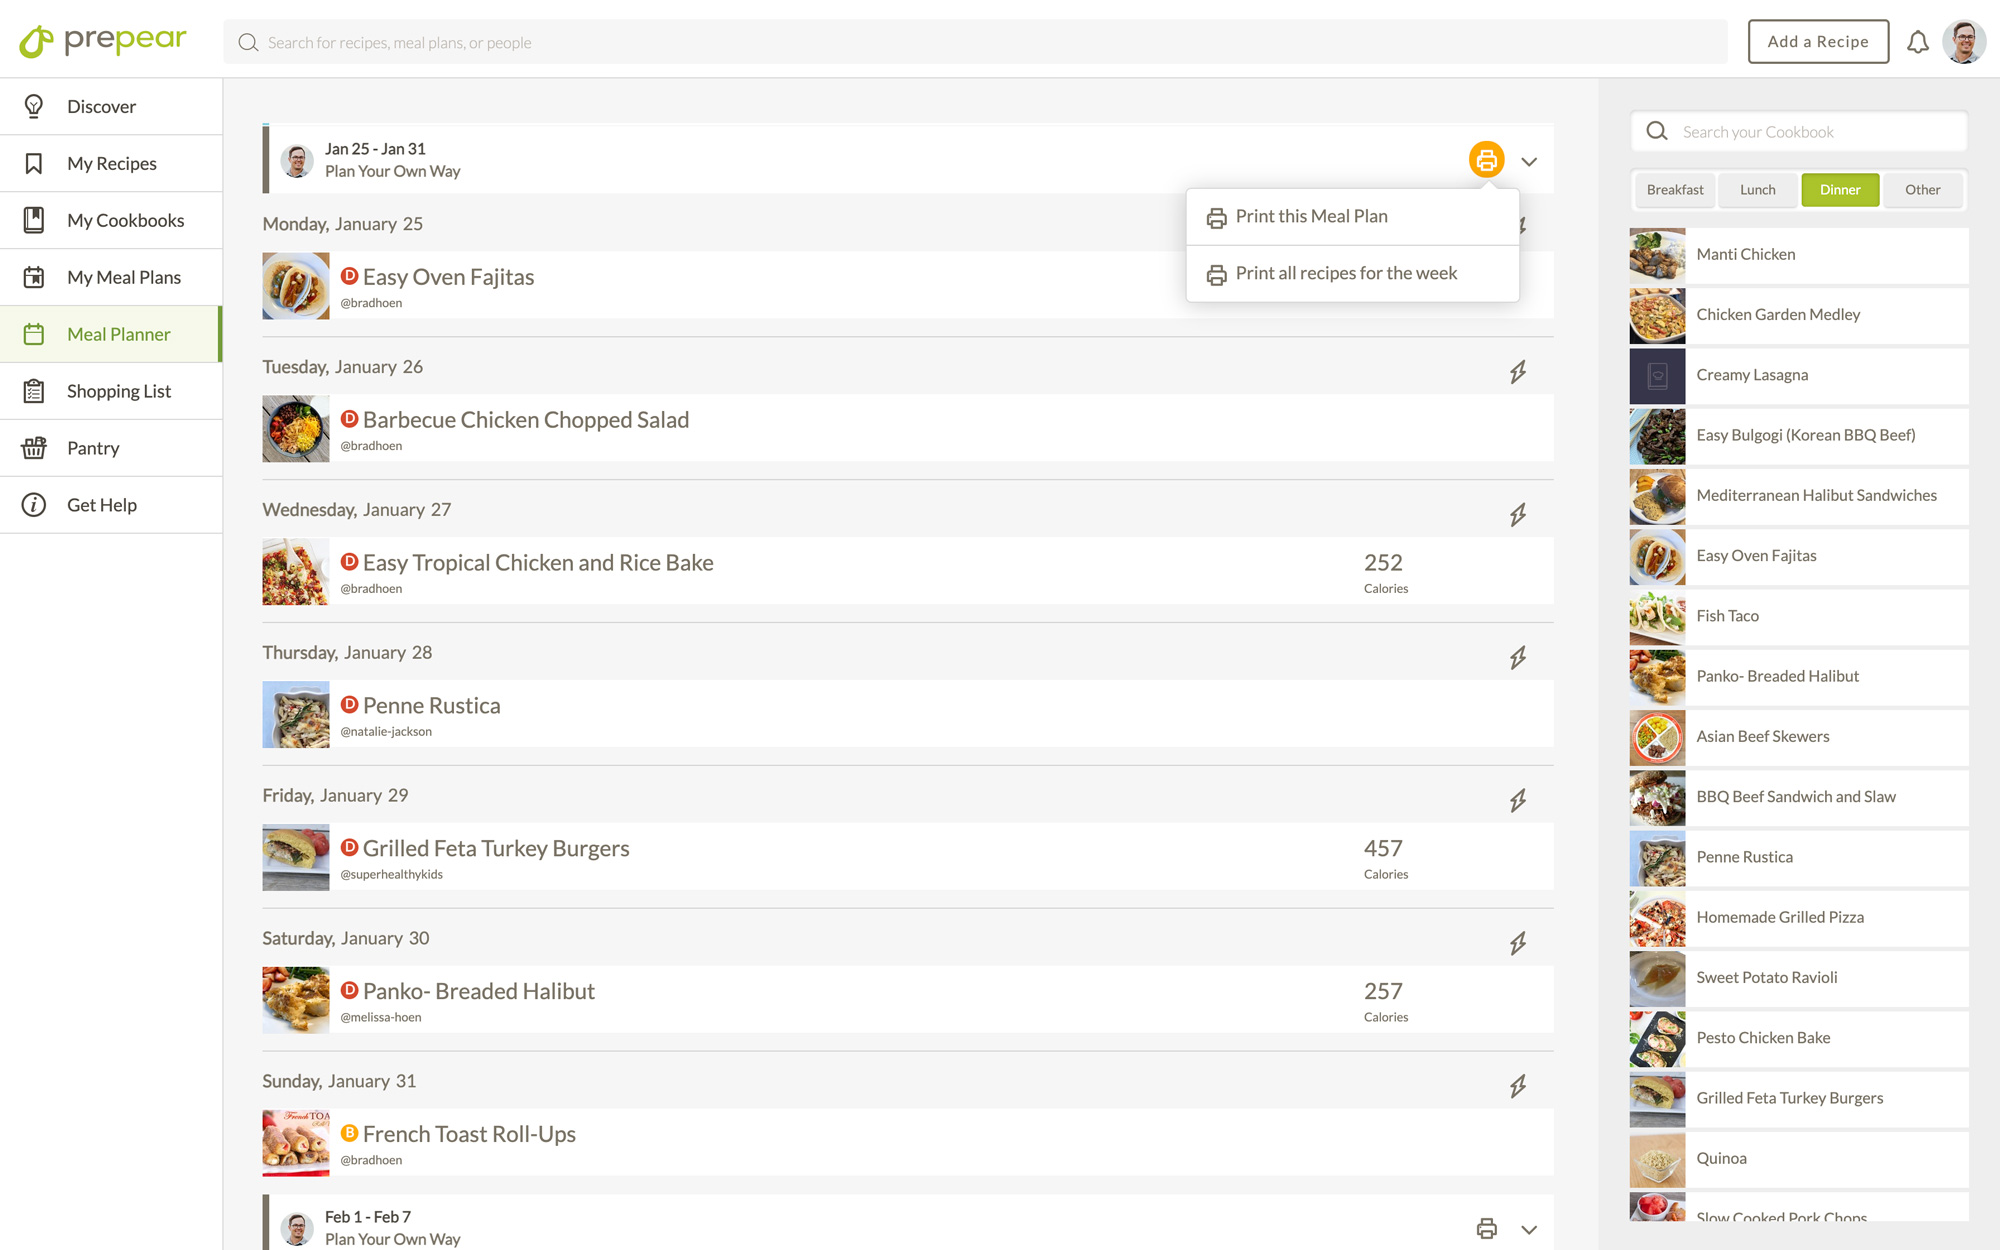Switch the cookbook filter to Other
This screenshot has height=1250, width=2000.
1922,190
